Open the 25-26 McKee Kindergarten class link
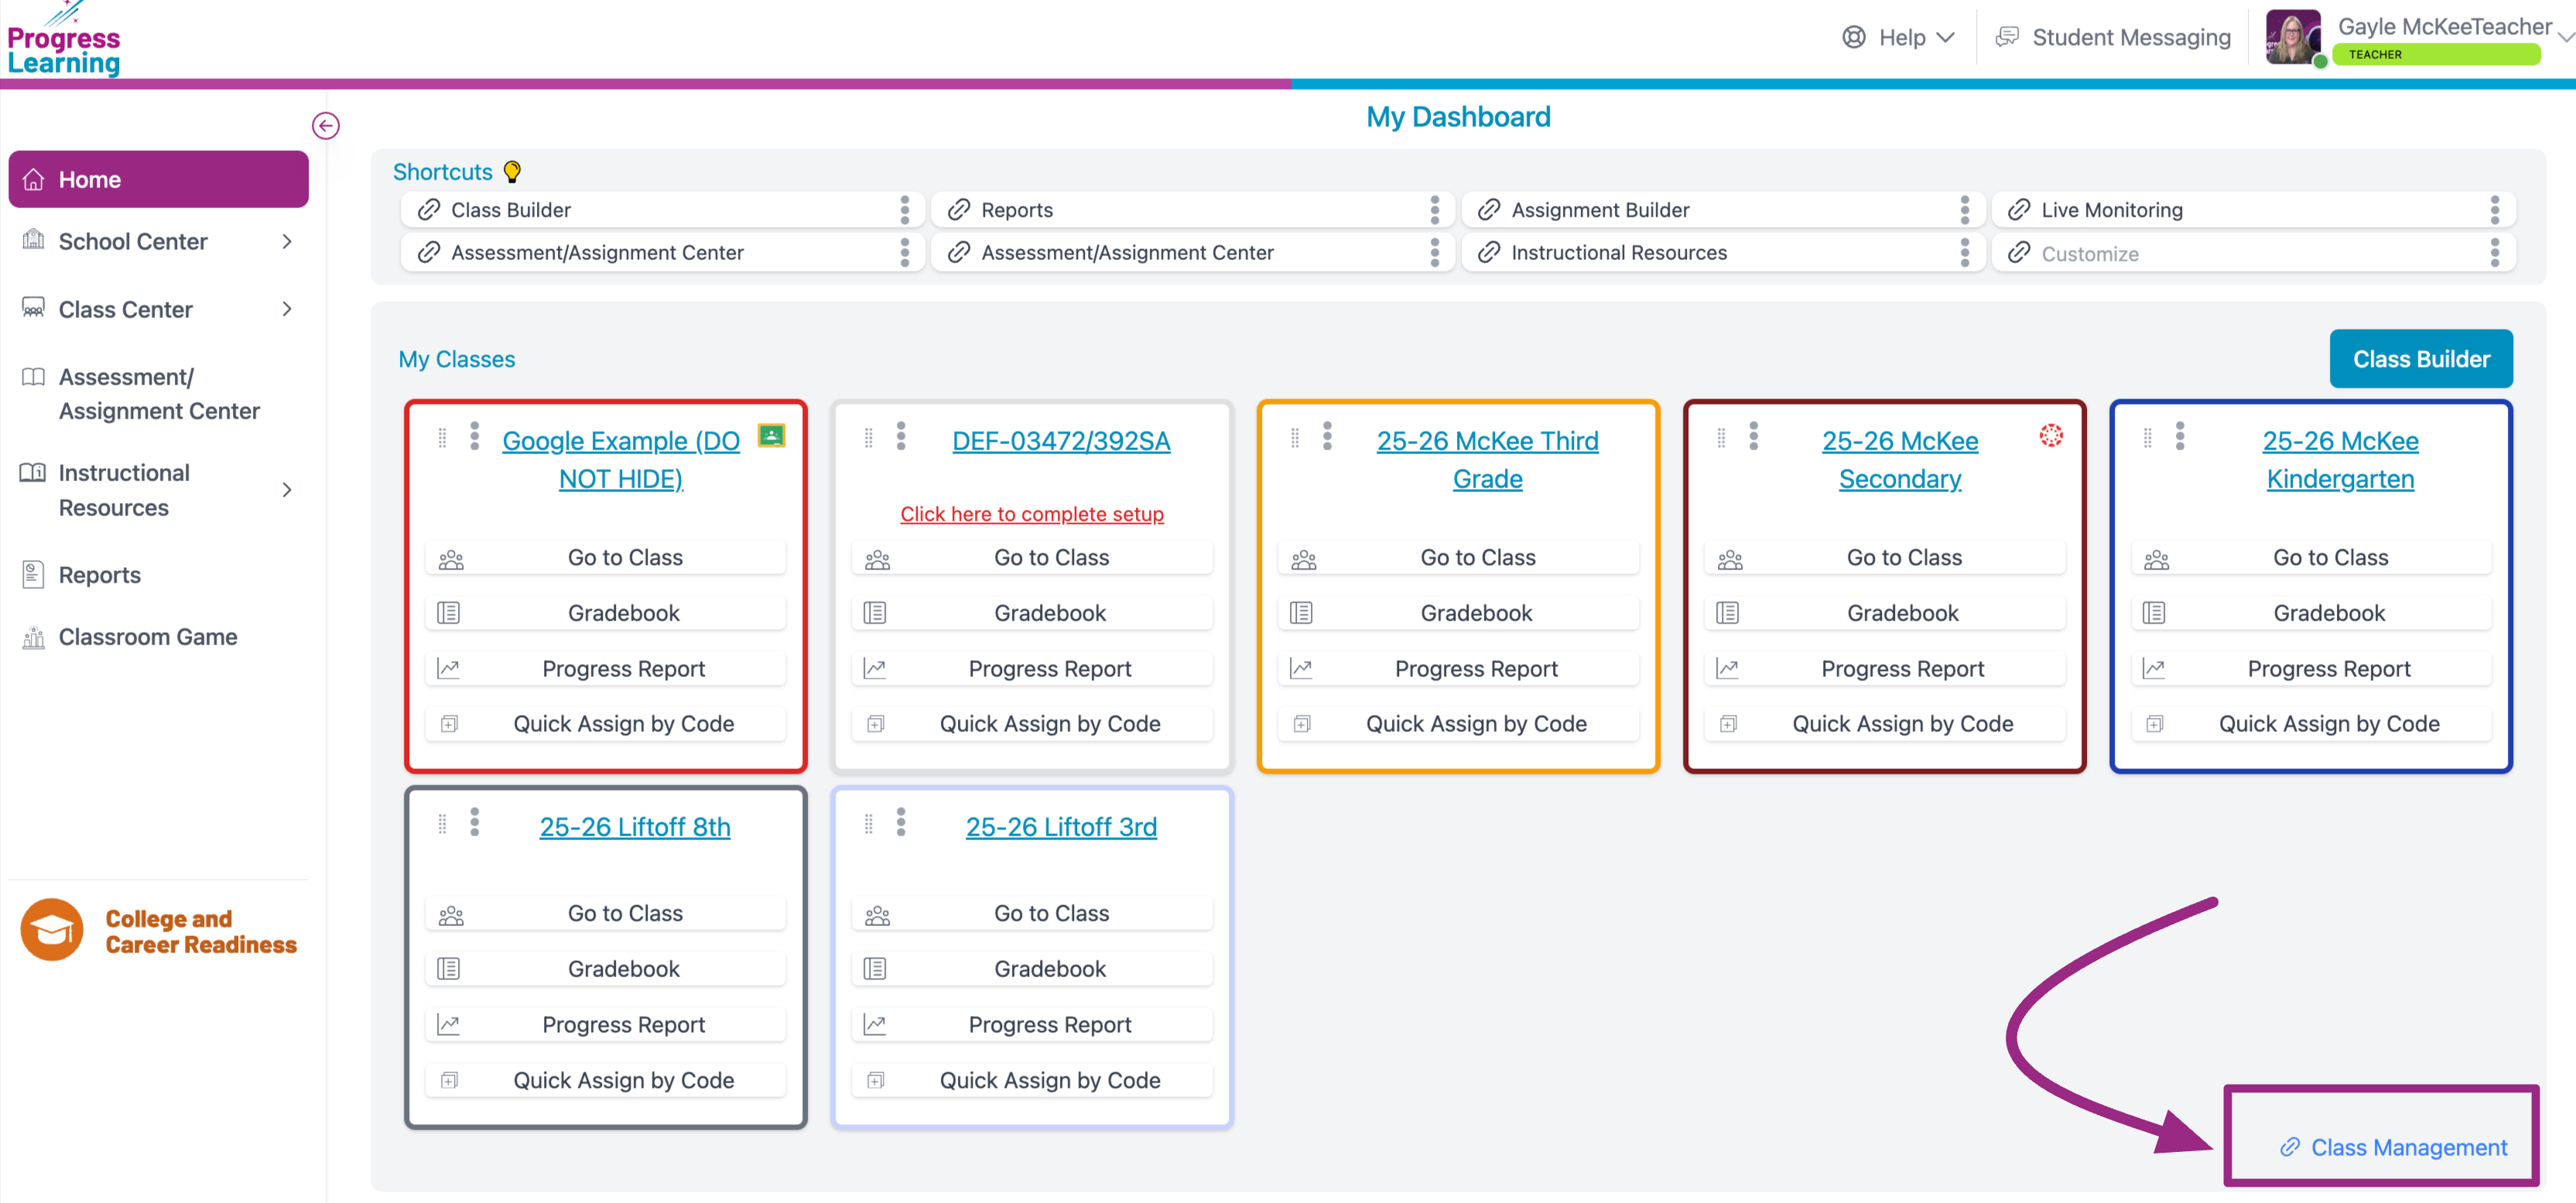Viewport: 2576px width, 1203px height. click(x=2340, y=460)
